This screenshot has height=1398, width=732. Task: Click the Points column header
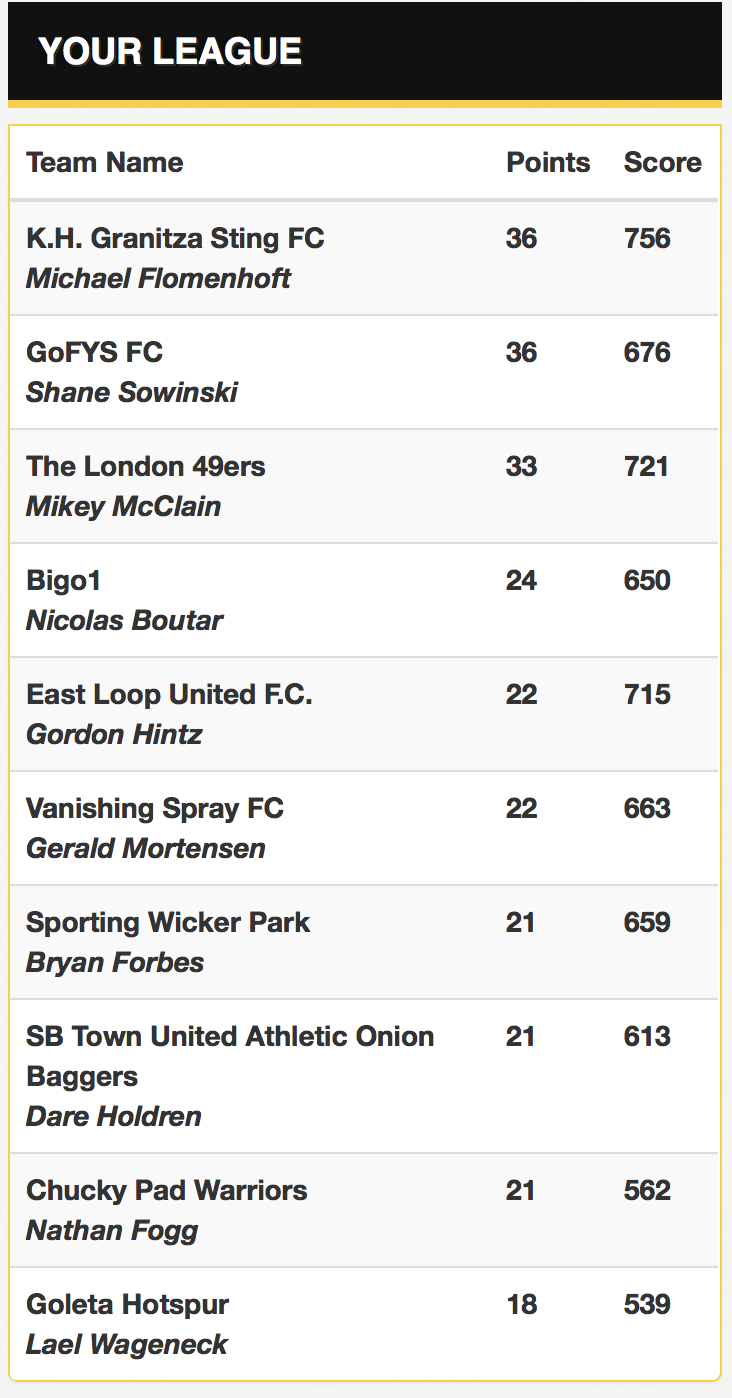pos(548,162)
